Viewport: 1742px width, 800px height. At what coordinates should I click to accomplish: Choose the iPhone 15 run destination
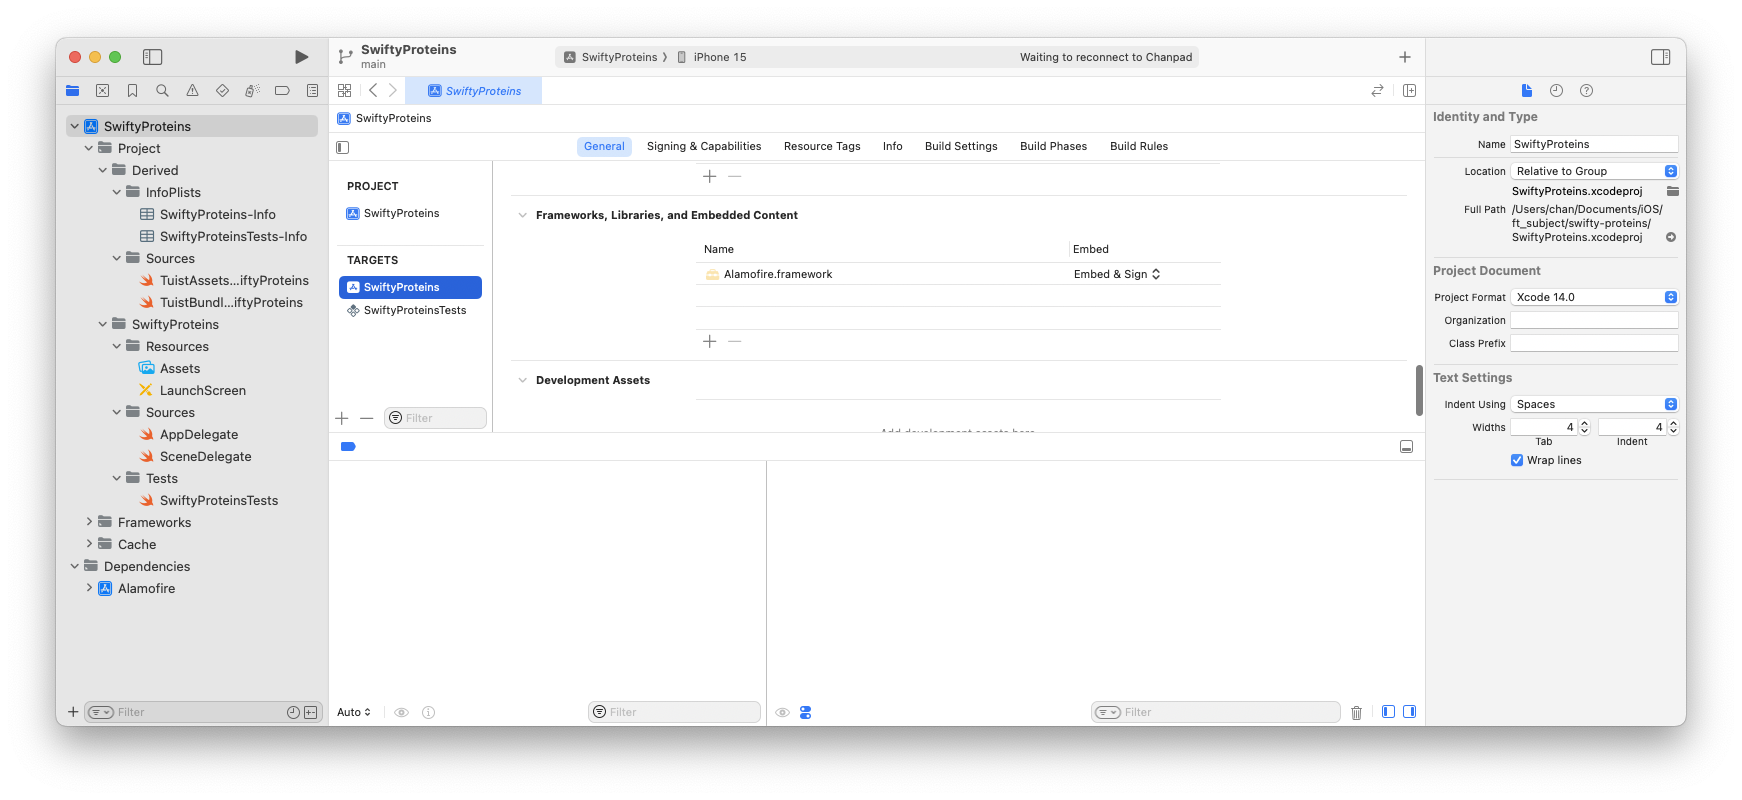pyautogui.click(x=712, y=57)
